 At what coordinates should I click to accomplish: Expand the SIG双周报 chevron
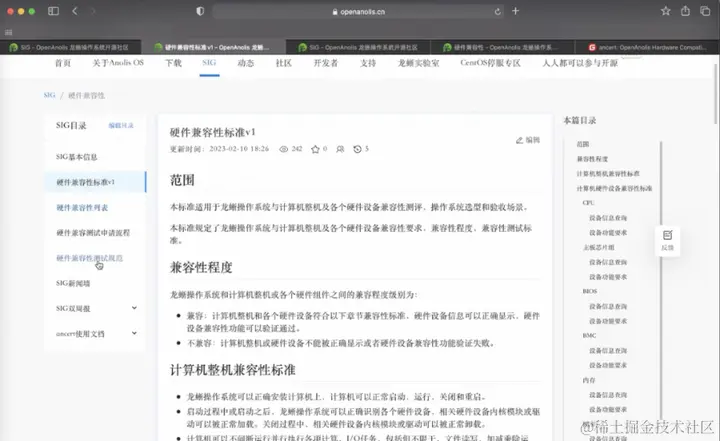click(134, 308)
